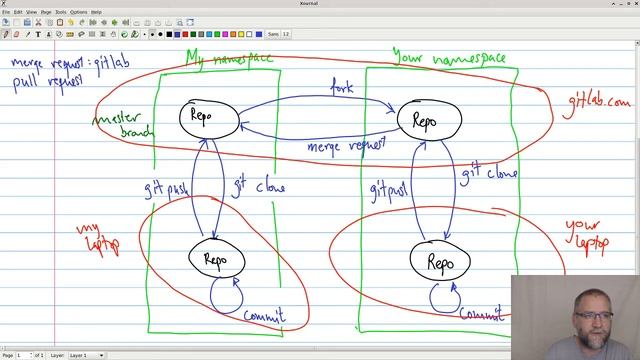Open a file with the Open icon
Image resolution: width=640 pixels, height=360 pixels.
tap(27, 22)
